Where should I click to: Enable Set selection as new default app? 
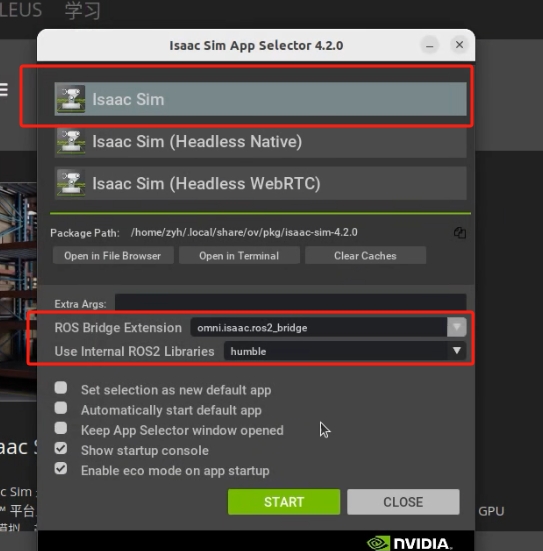coord(61,388)
